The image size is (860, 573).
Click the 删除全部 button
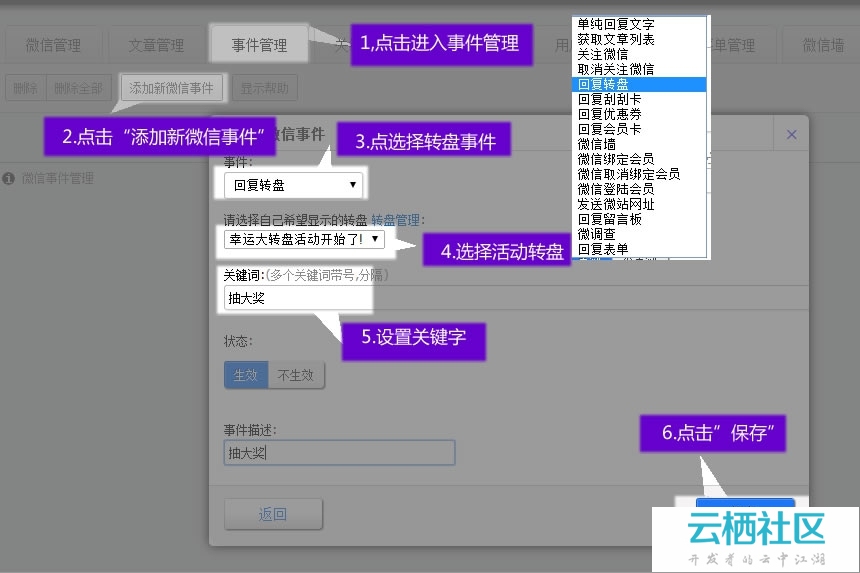(x=78, y=88)
